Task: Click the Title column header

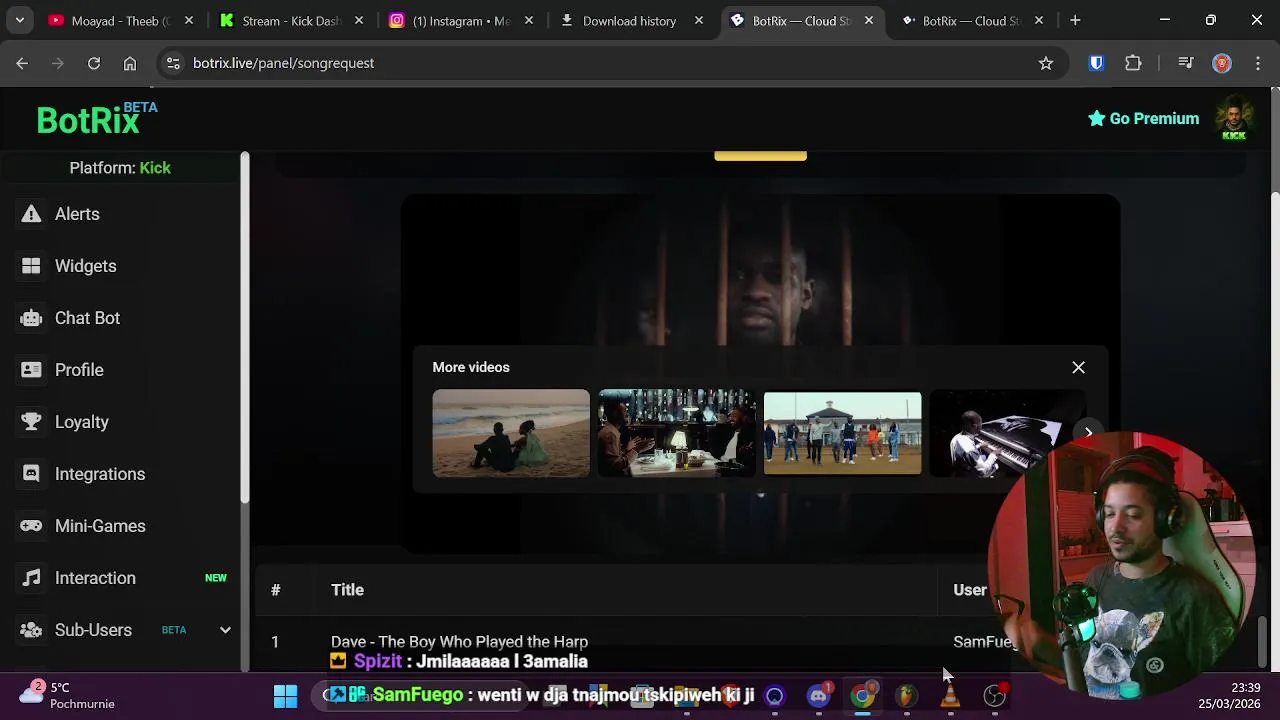Action: (x=347, y=590)
